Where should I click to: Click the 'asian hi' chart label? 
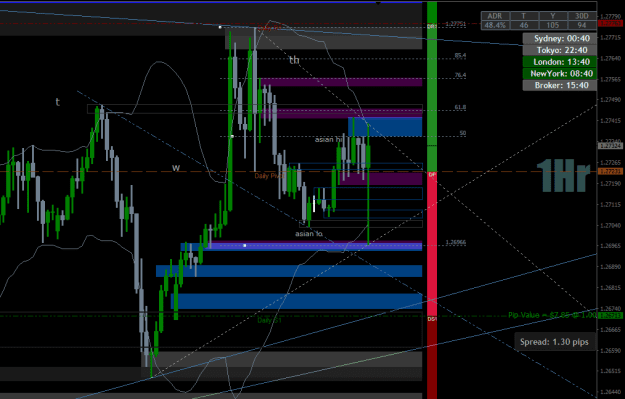(x=328, y=140)
